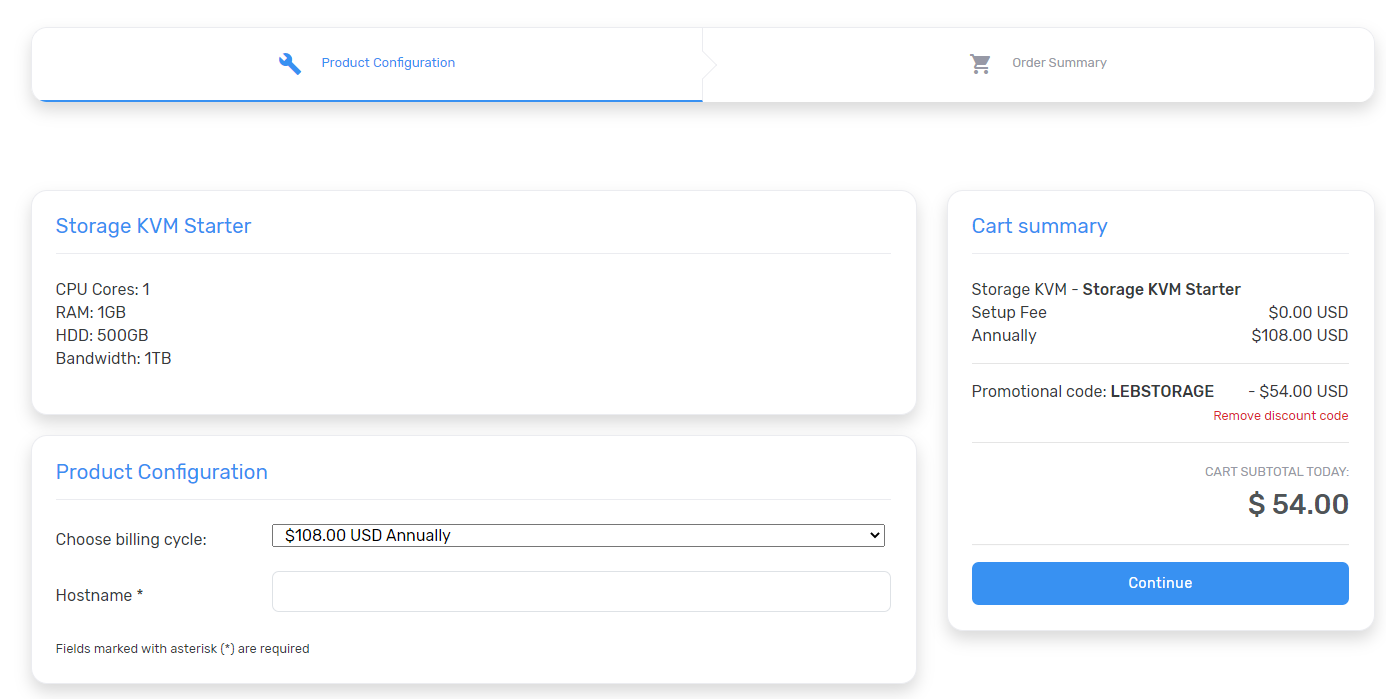
Task: Click the Bandwidth: 1TB specification line
Action: pos(113,359)
